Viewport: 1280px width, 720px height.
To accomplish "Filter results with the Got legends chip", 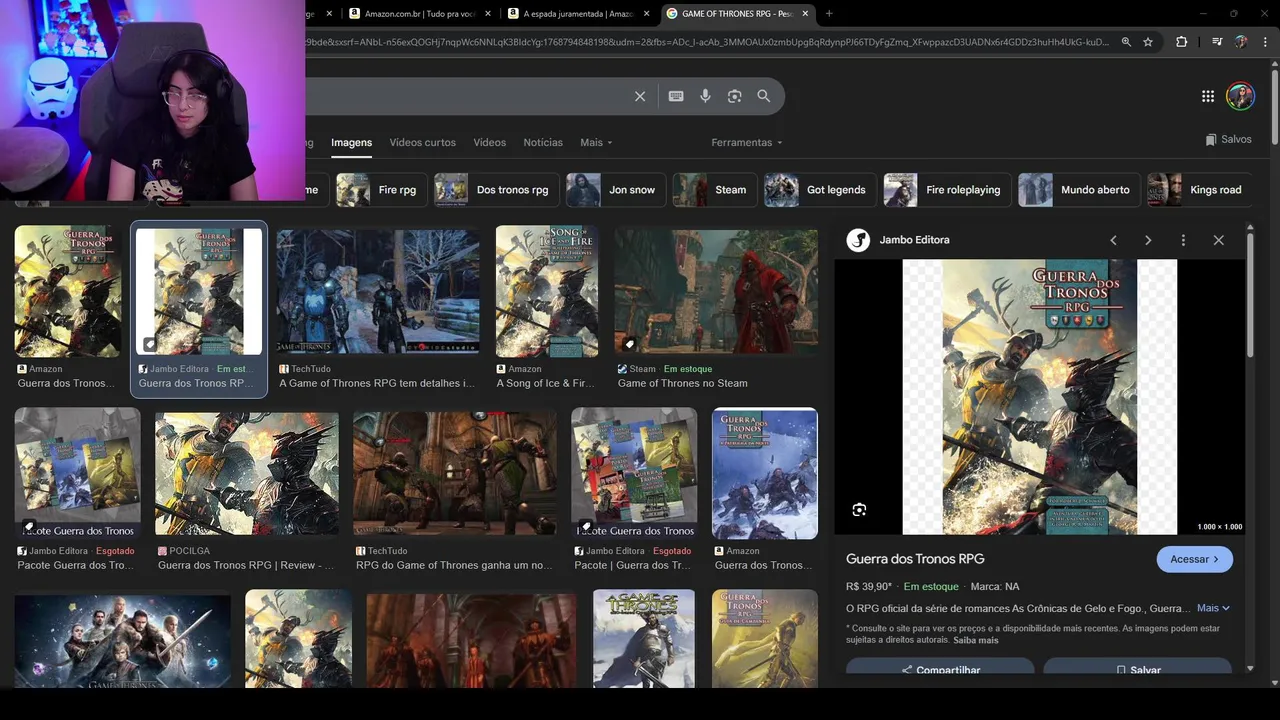I will tap(820, 190).
